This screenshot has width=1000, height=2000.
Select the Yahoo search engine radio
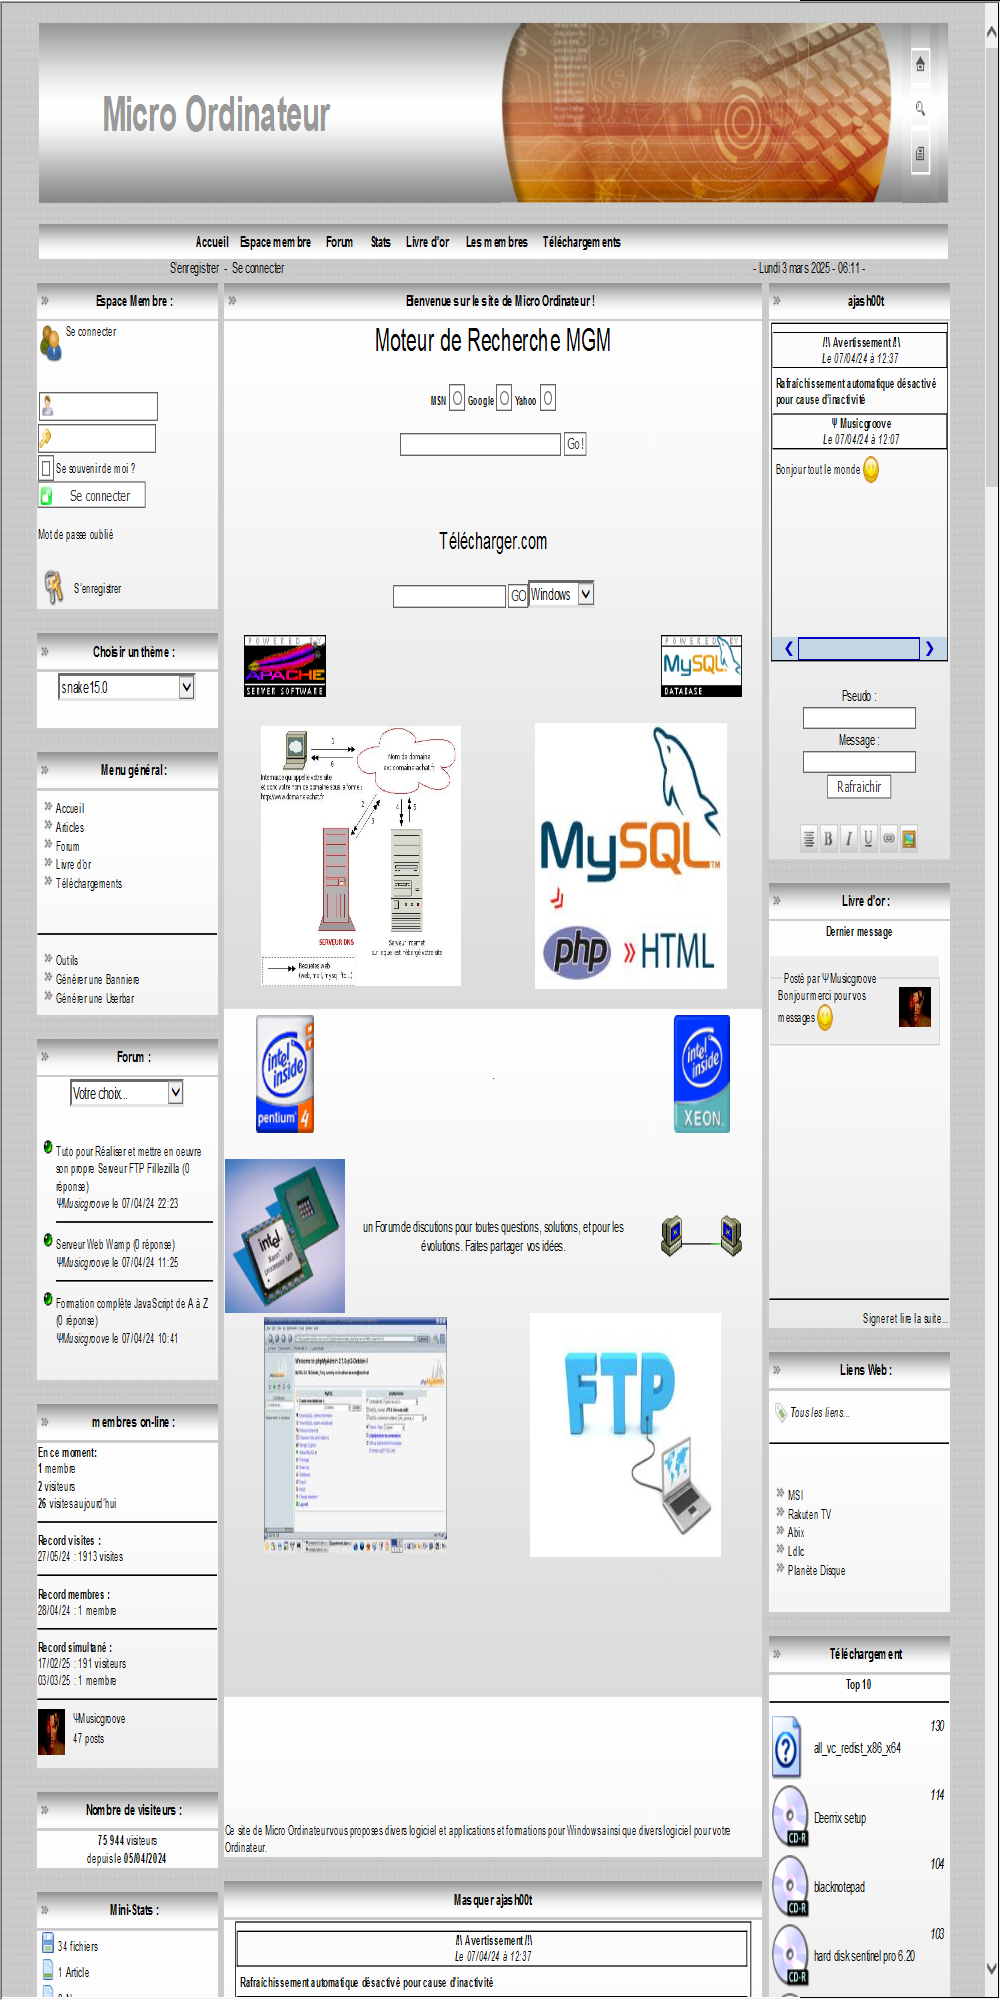pos(548,398)
